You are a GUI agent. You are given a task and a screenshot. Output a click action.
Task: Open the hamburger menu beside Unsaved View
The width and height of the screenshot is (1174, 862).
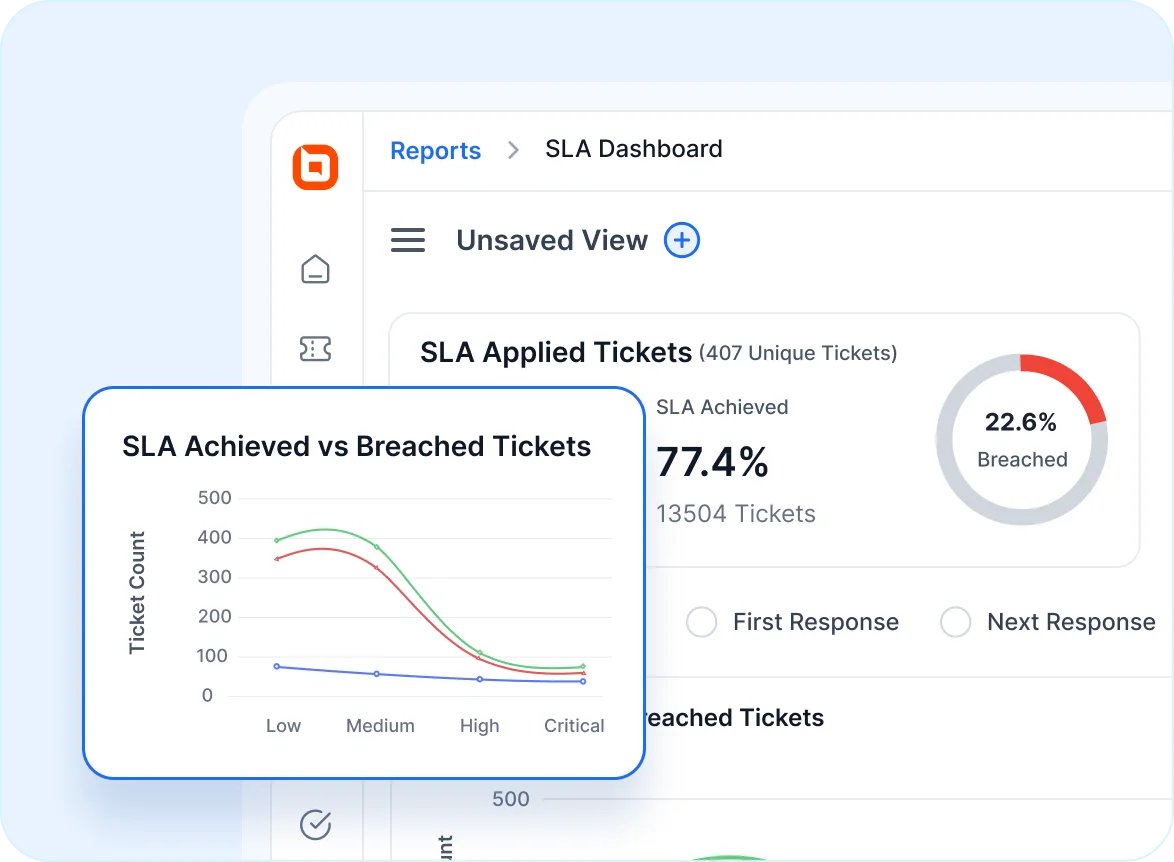[x=408, y=240]
